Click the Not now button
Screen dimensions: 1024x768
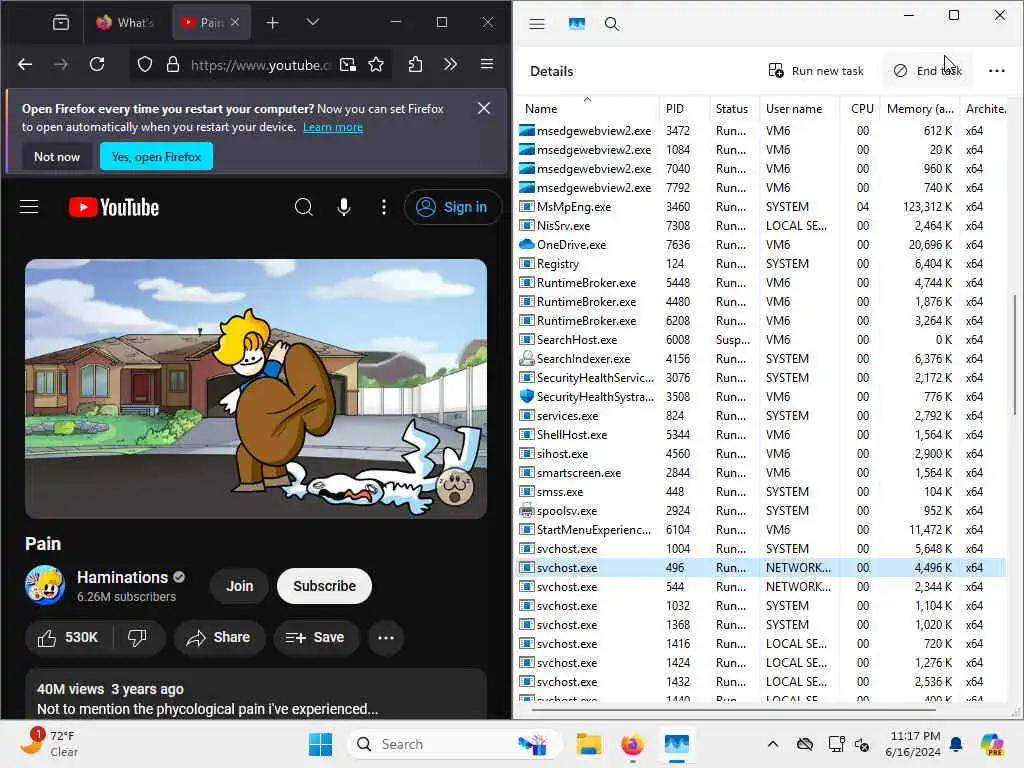pyautogui.click(x=57, y=157)
